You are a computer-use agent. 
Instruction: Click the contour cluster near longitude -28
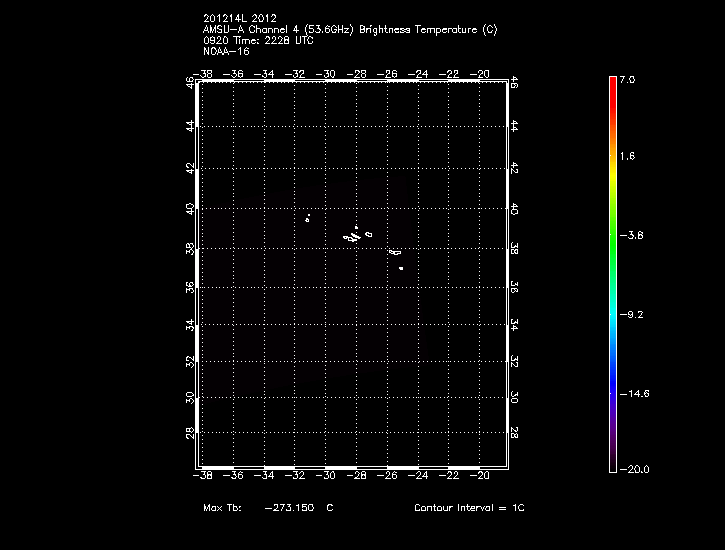(352, 236)
